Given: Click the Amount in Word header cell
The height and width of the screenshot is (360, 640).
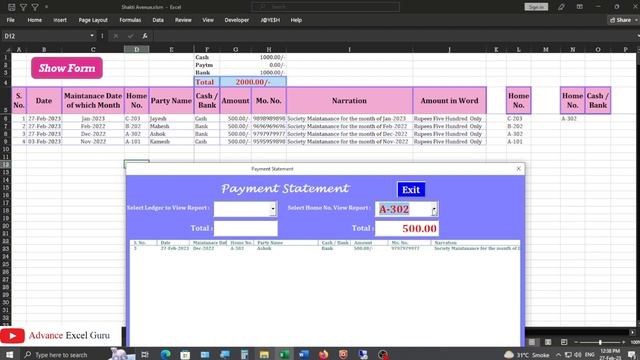Looking at the screenshot, I should click(x=449, y=100).
